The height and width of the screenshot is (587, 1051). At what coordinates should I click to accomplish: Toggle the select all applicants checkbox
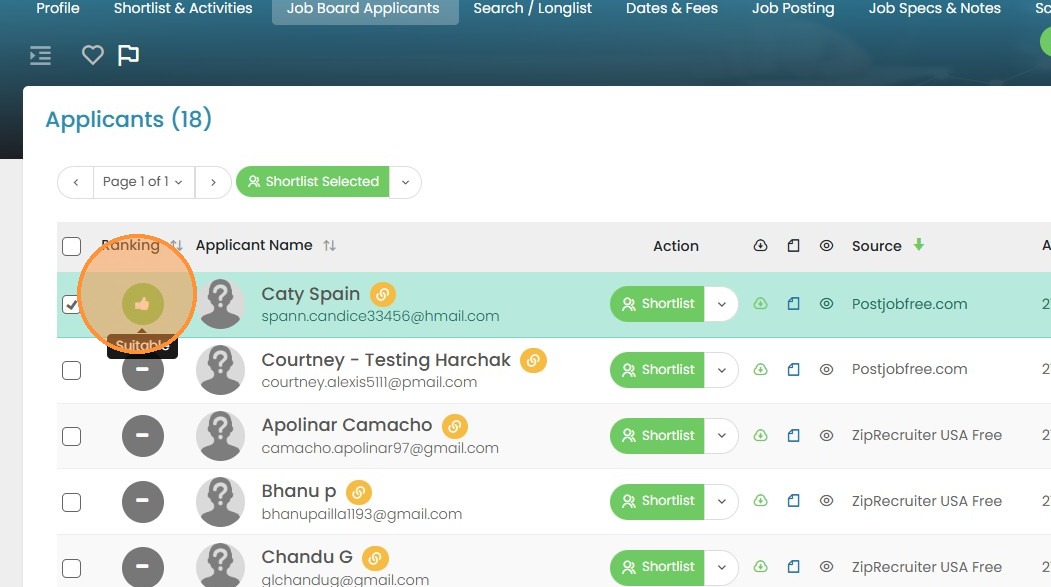(72, 246)
